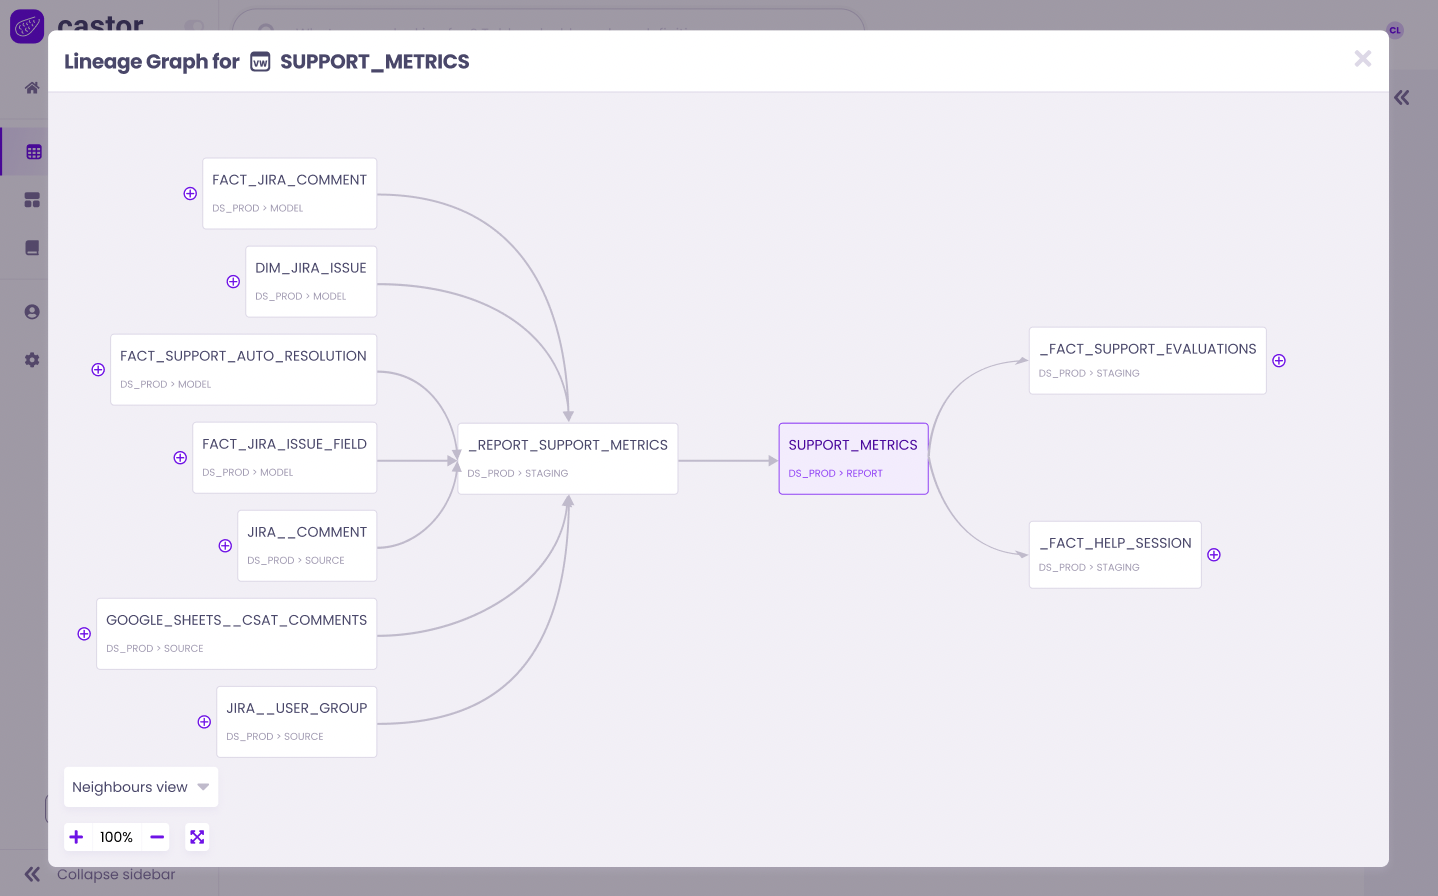Open the dashboards icon in the sidebar
This screenshot has height=896, width=1438.
[31, 199]
